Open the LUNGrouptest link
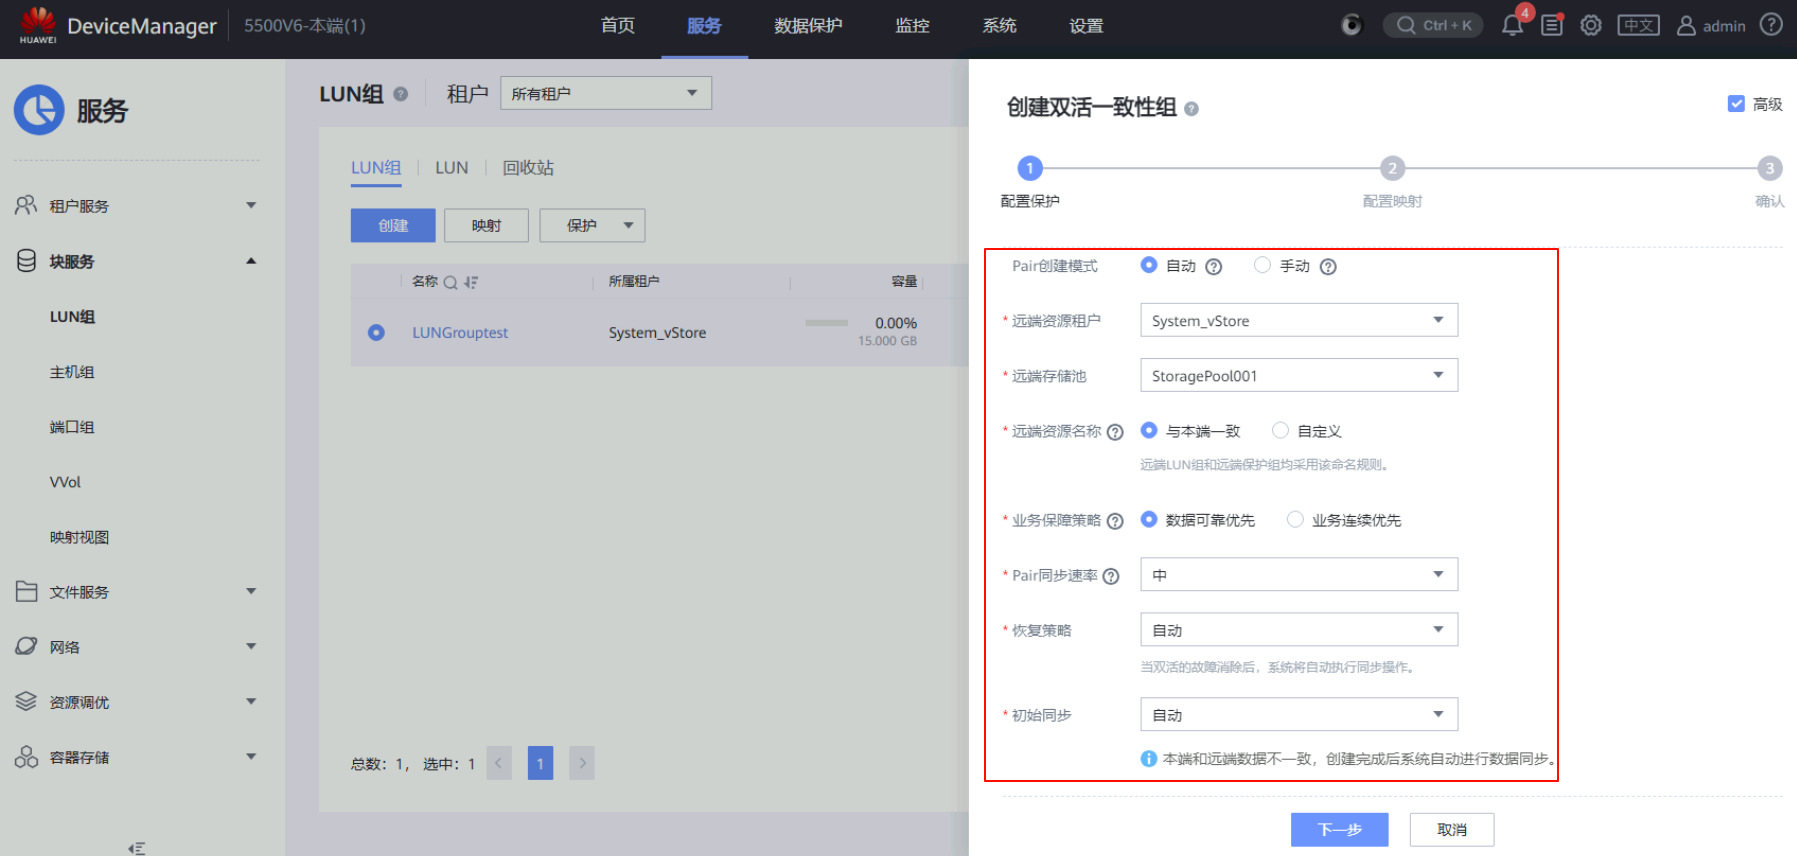 pyautogui.click(x=460, y=333)
